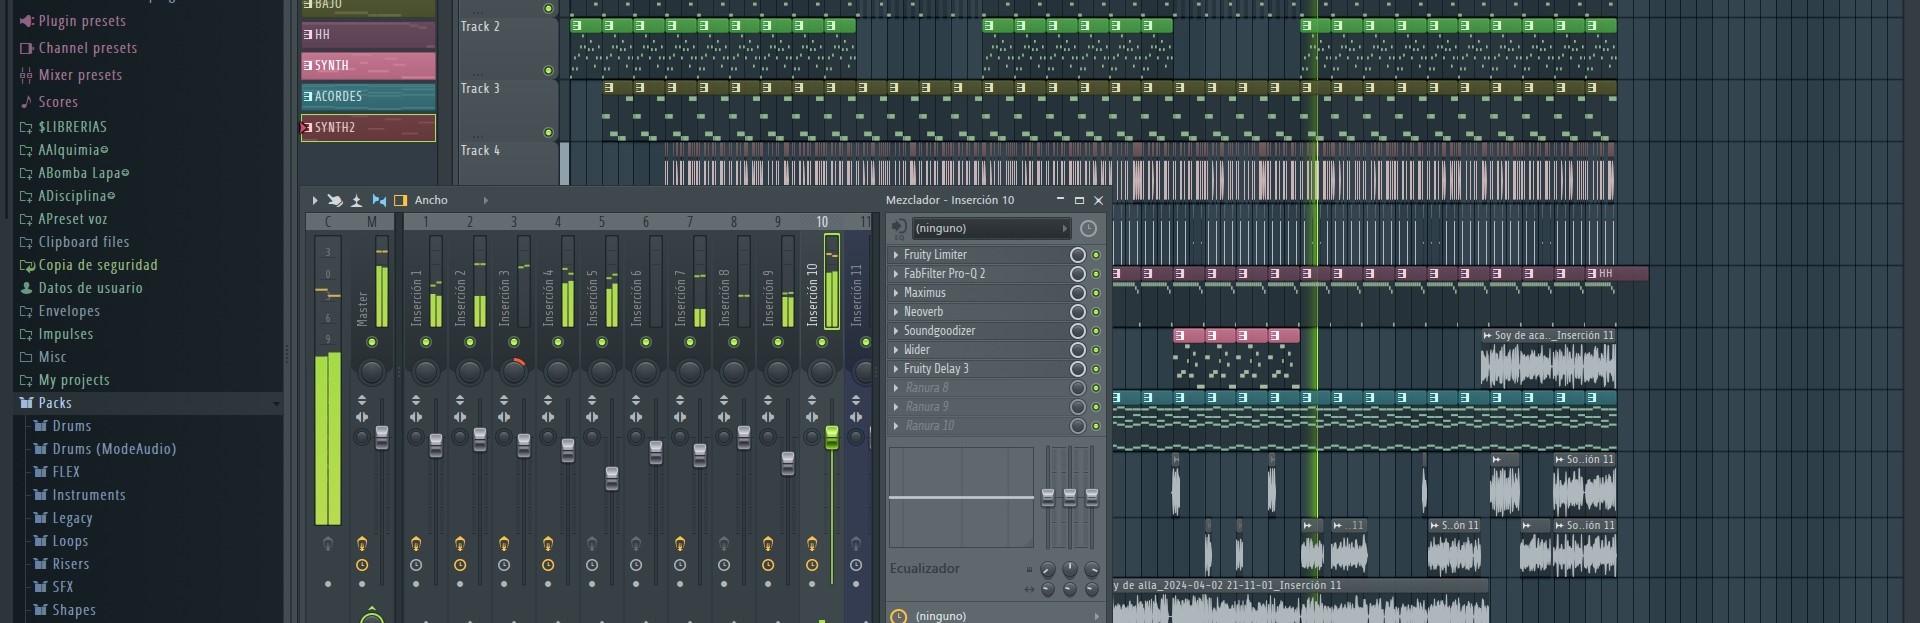This screenshot has height=623, width=1920.
Task: Open the Soundgoodizer effect slot
Action: tap(980, 331)
